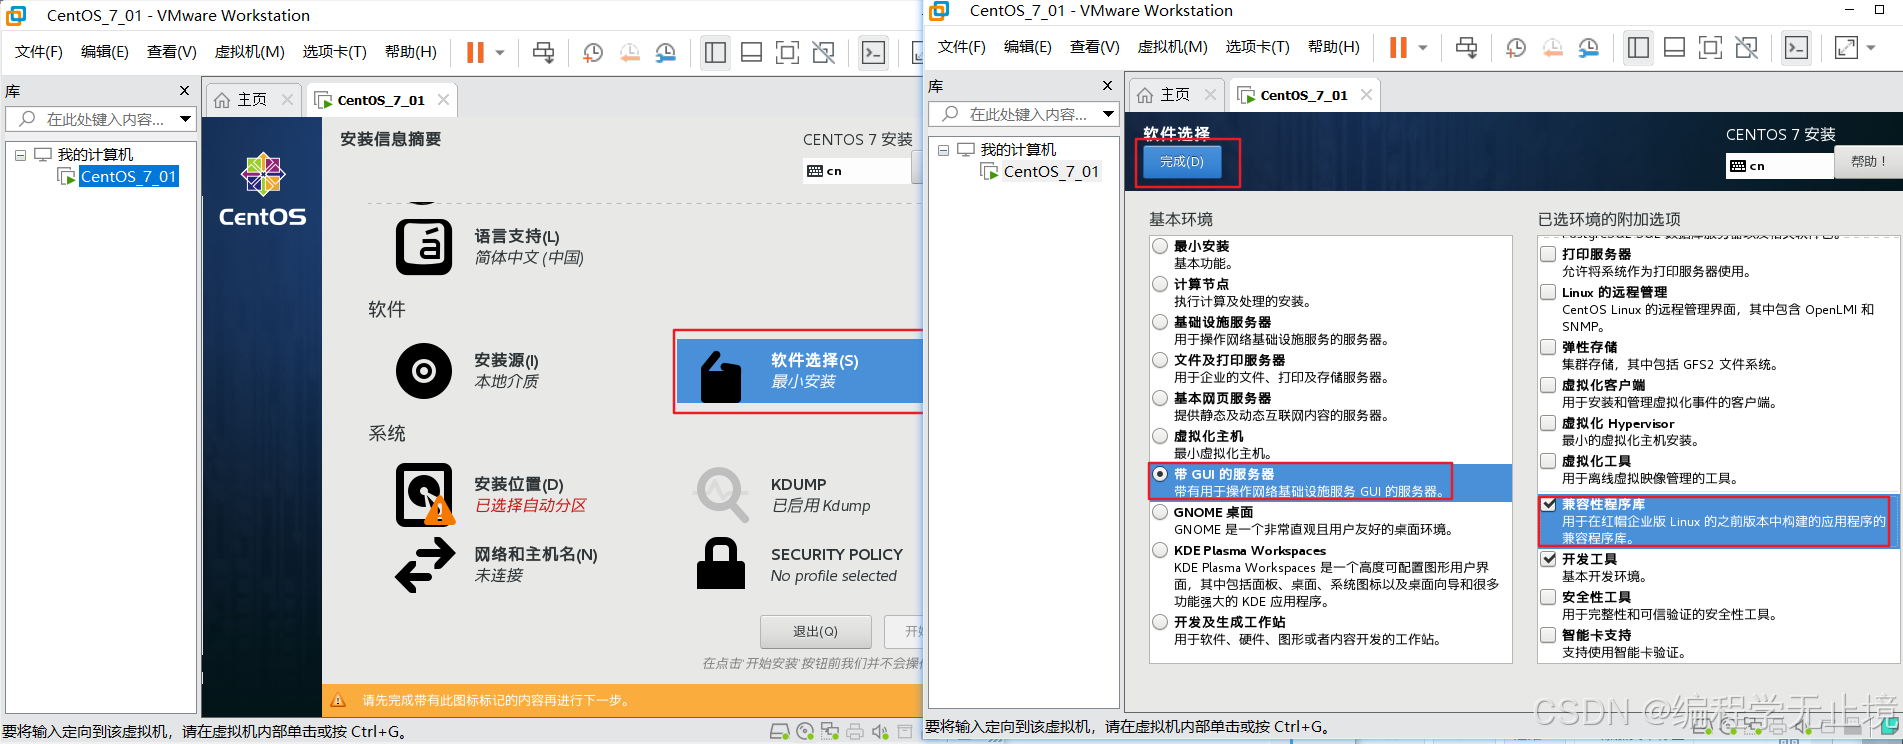Viewport: 1903px width, 744px height.
Task: Click 帮助！ help button in installer
Action: pos(1867,161)
